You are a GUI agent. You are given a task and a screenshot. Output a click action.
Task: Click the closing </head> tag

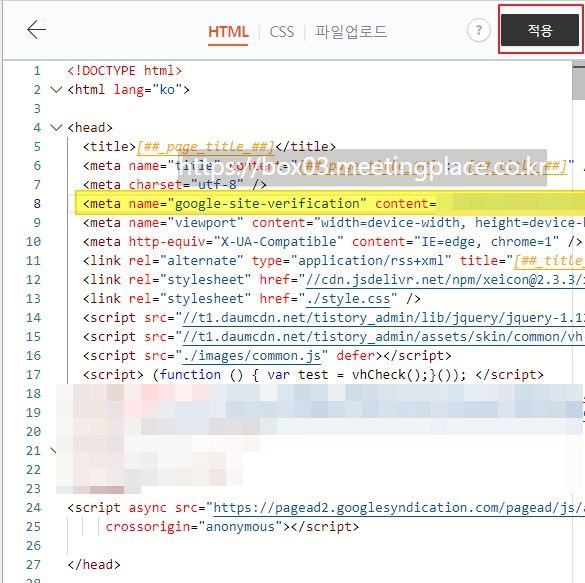point(94,565)
